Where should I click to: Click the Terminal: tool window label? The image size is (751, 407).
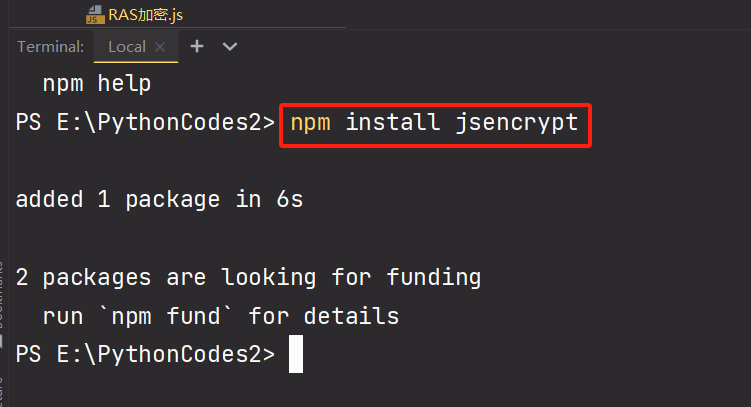50,47
